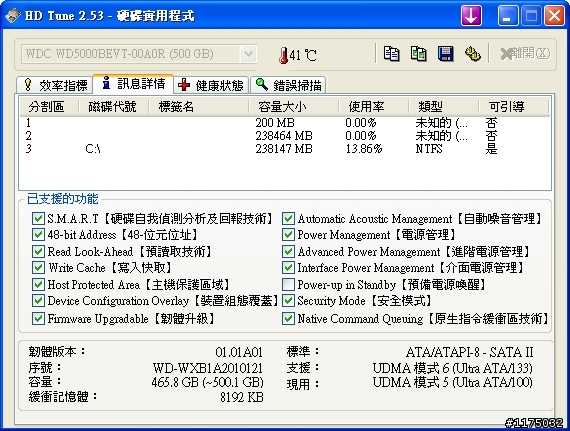Click the capacity value 465.8 GB
Viewport: 570px width, 431px height.
[x=207, y=382]
